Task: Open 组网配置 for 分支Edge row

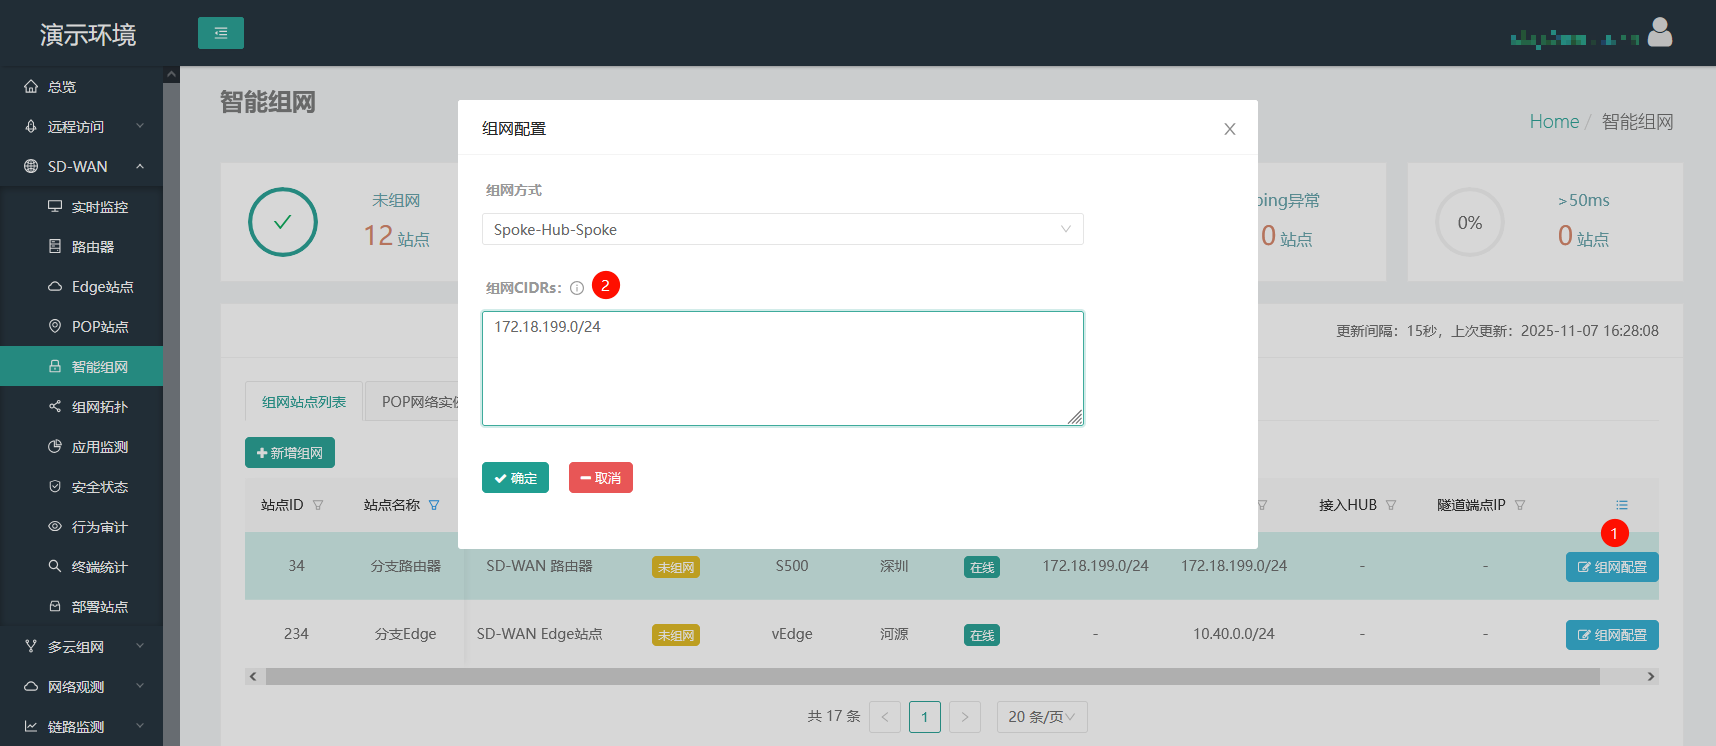Action: tap(1612, 635)
